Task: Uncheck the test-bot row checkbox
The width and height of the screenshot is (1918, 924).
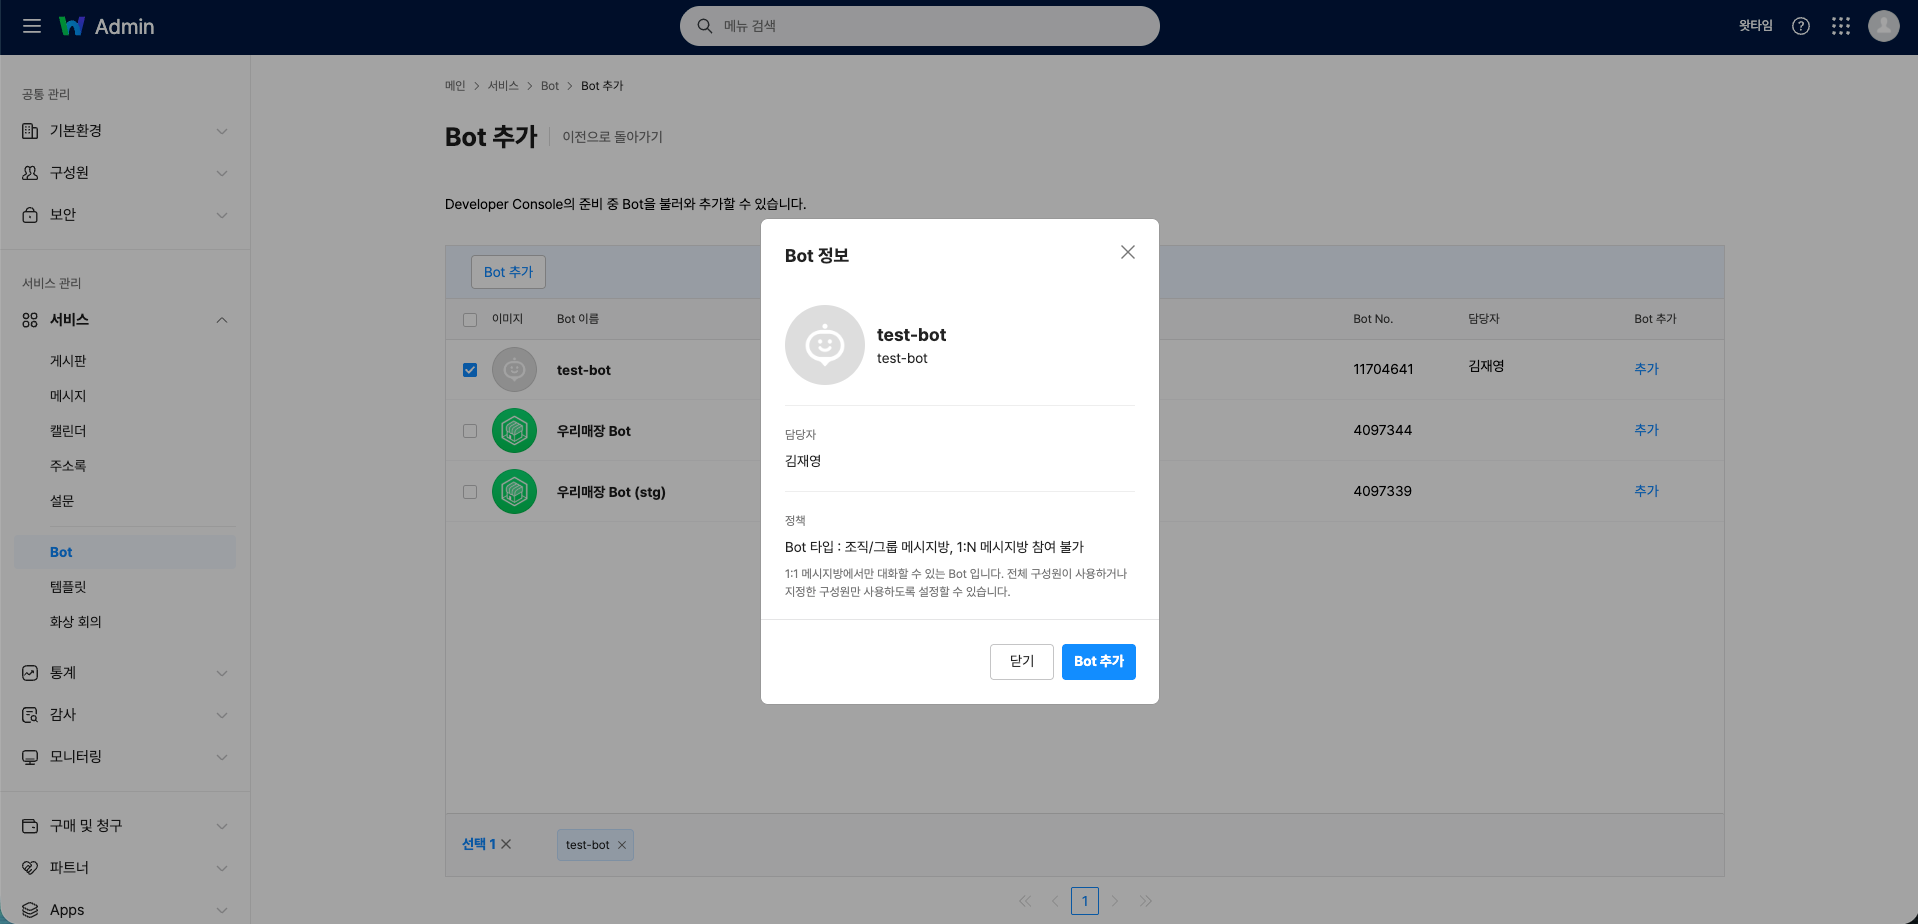Action: point(470,370)
